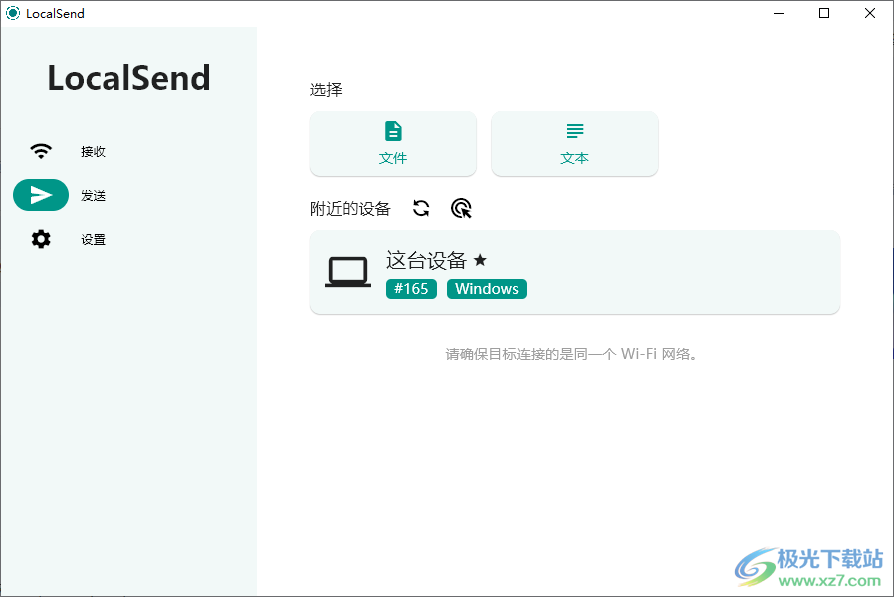Toggle the favorite star on 这台设备
This screenshot has width=894, height=597.
pyautogui.click(x=480, y=259)
